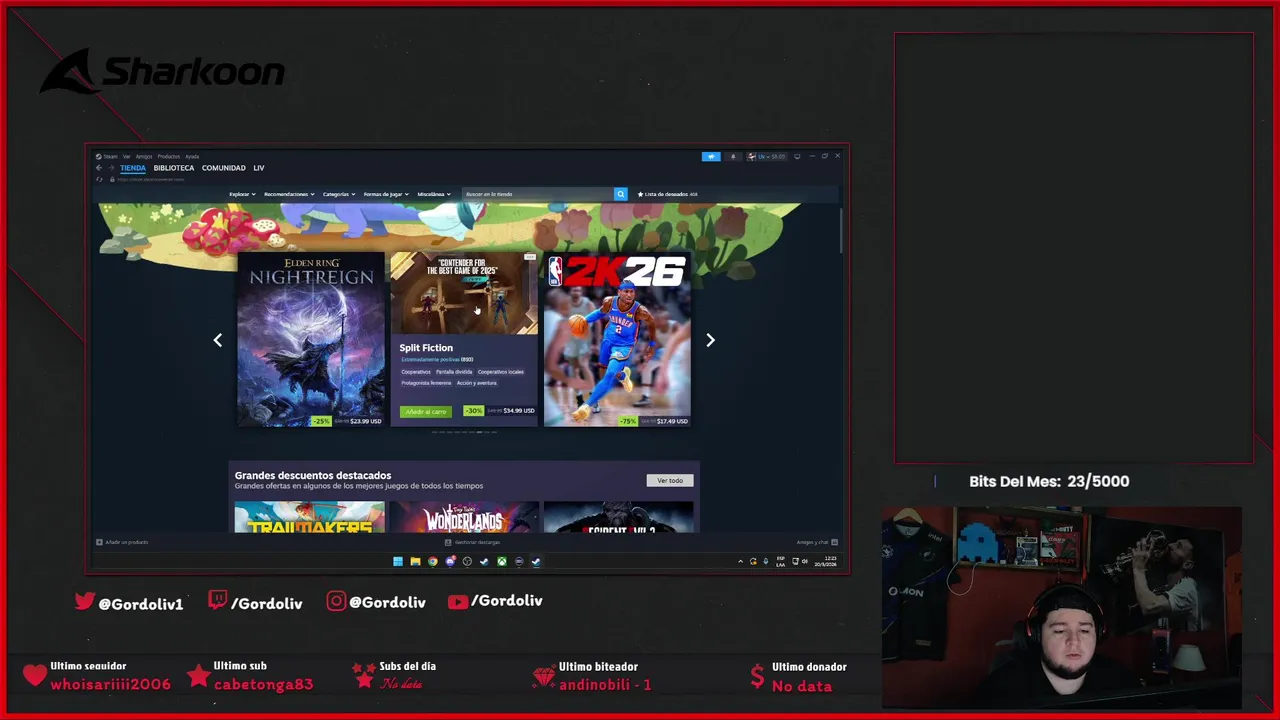Open the Trailmakers discount thumbnail

pyautogui.click(x=310, y=517)
